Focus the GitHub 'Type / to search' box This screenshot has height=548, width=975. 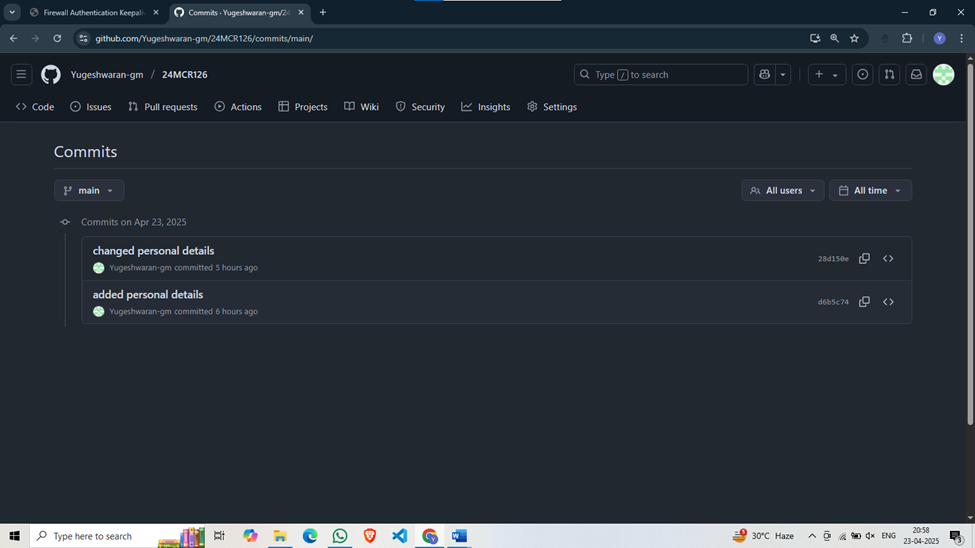pyautogui.click(x=661, y=75)
